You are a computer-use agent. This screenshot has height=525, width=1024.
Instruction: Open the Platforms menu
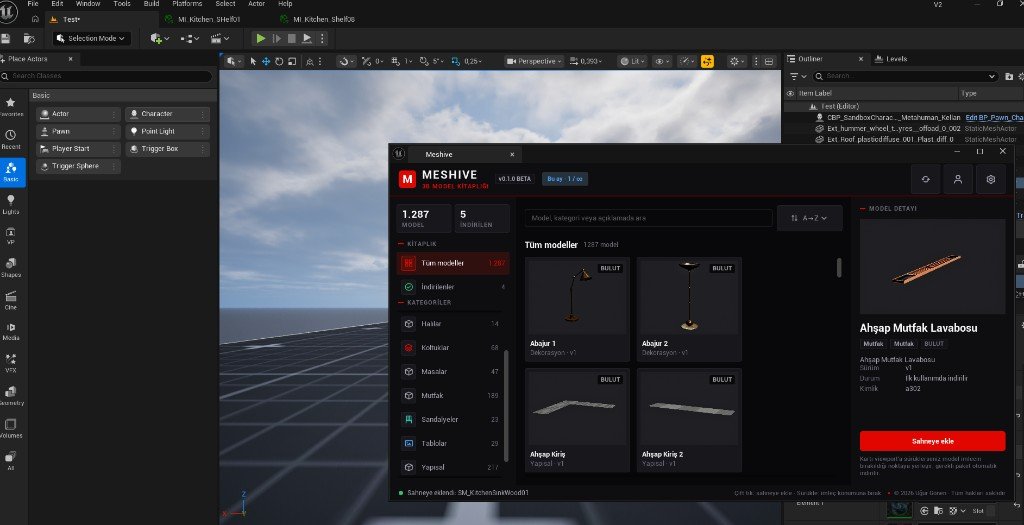[x=187, y=4]
